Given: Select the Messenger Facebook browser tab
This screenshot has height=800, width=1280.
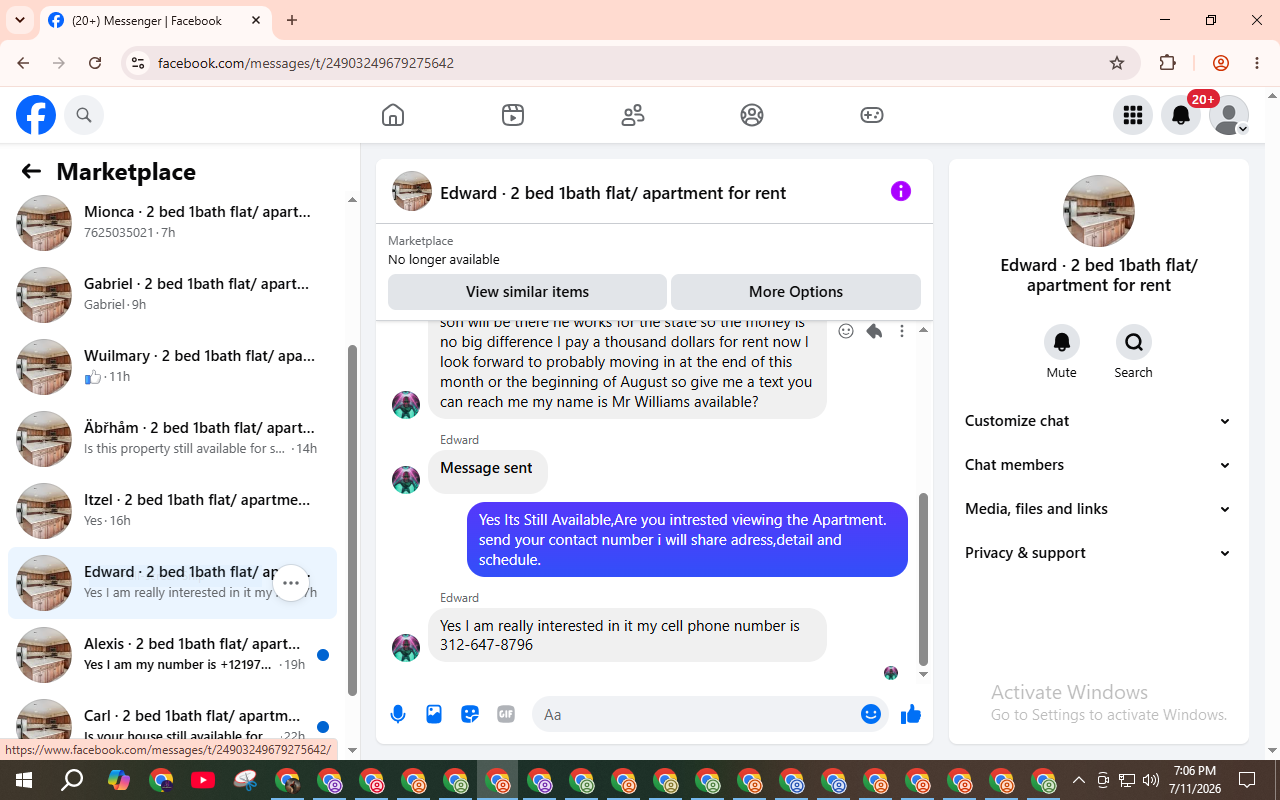Looking at the screenshot, I should (x=155, y=20).
